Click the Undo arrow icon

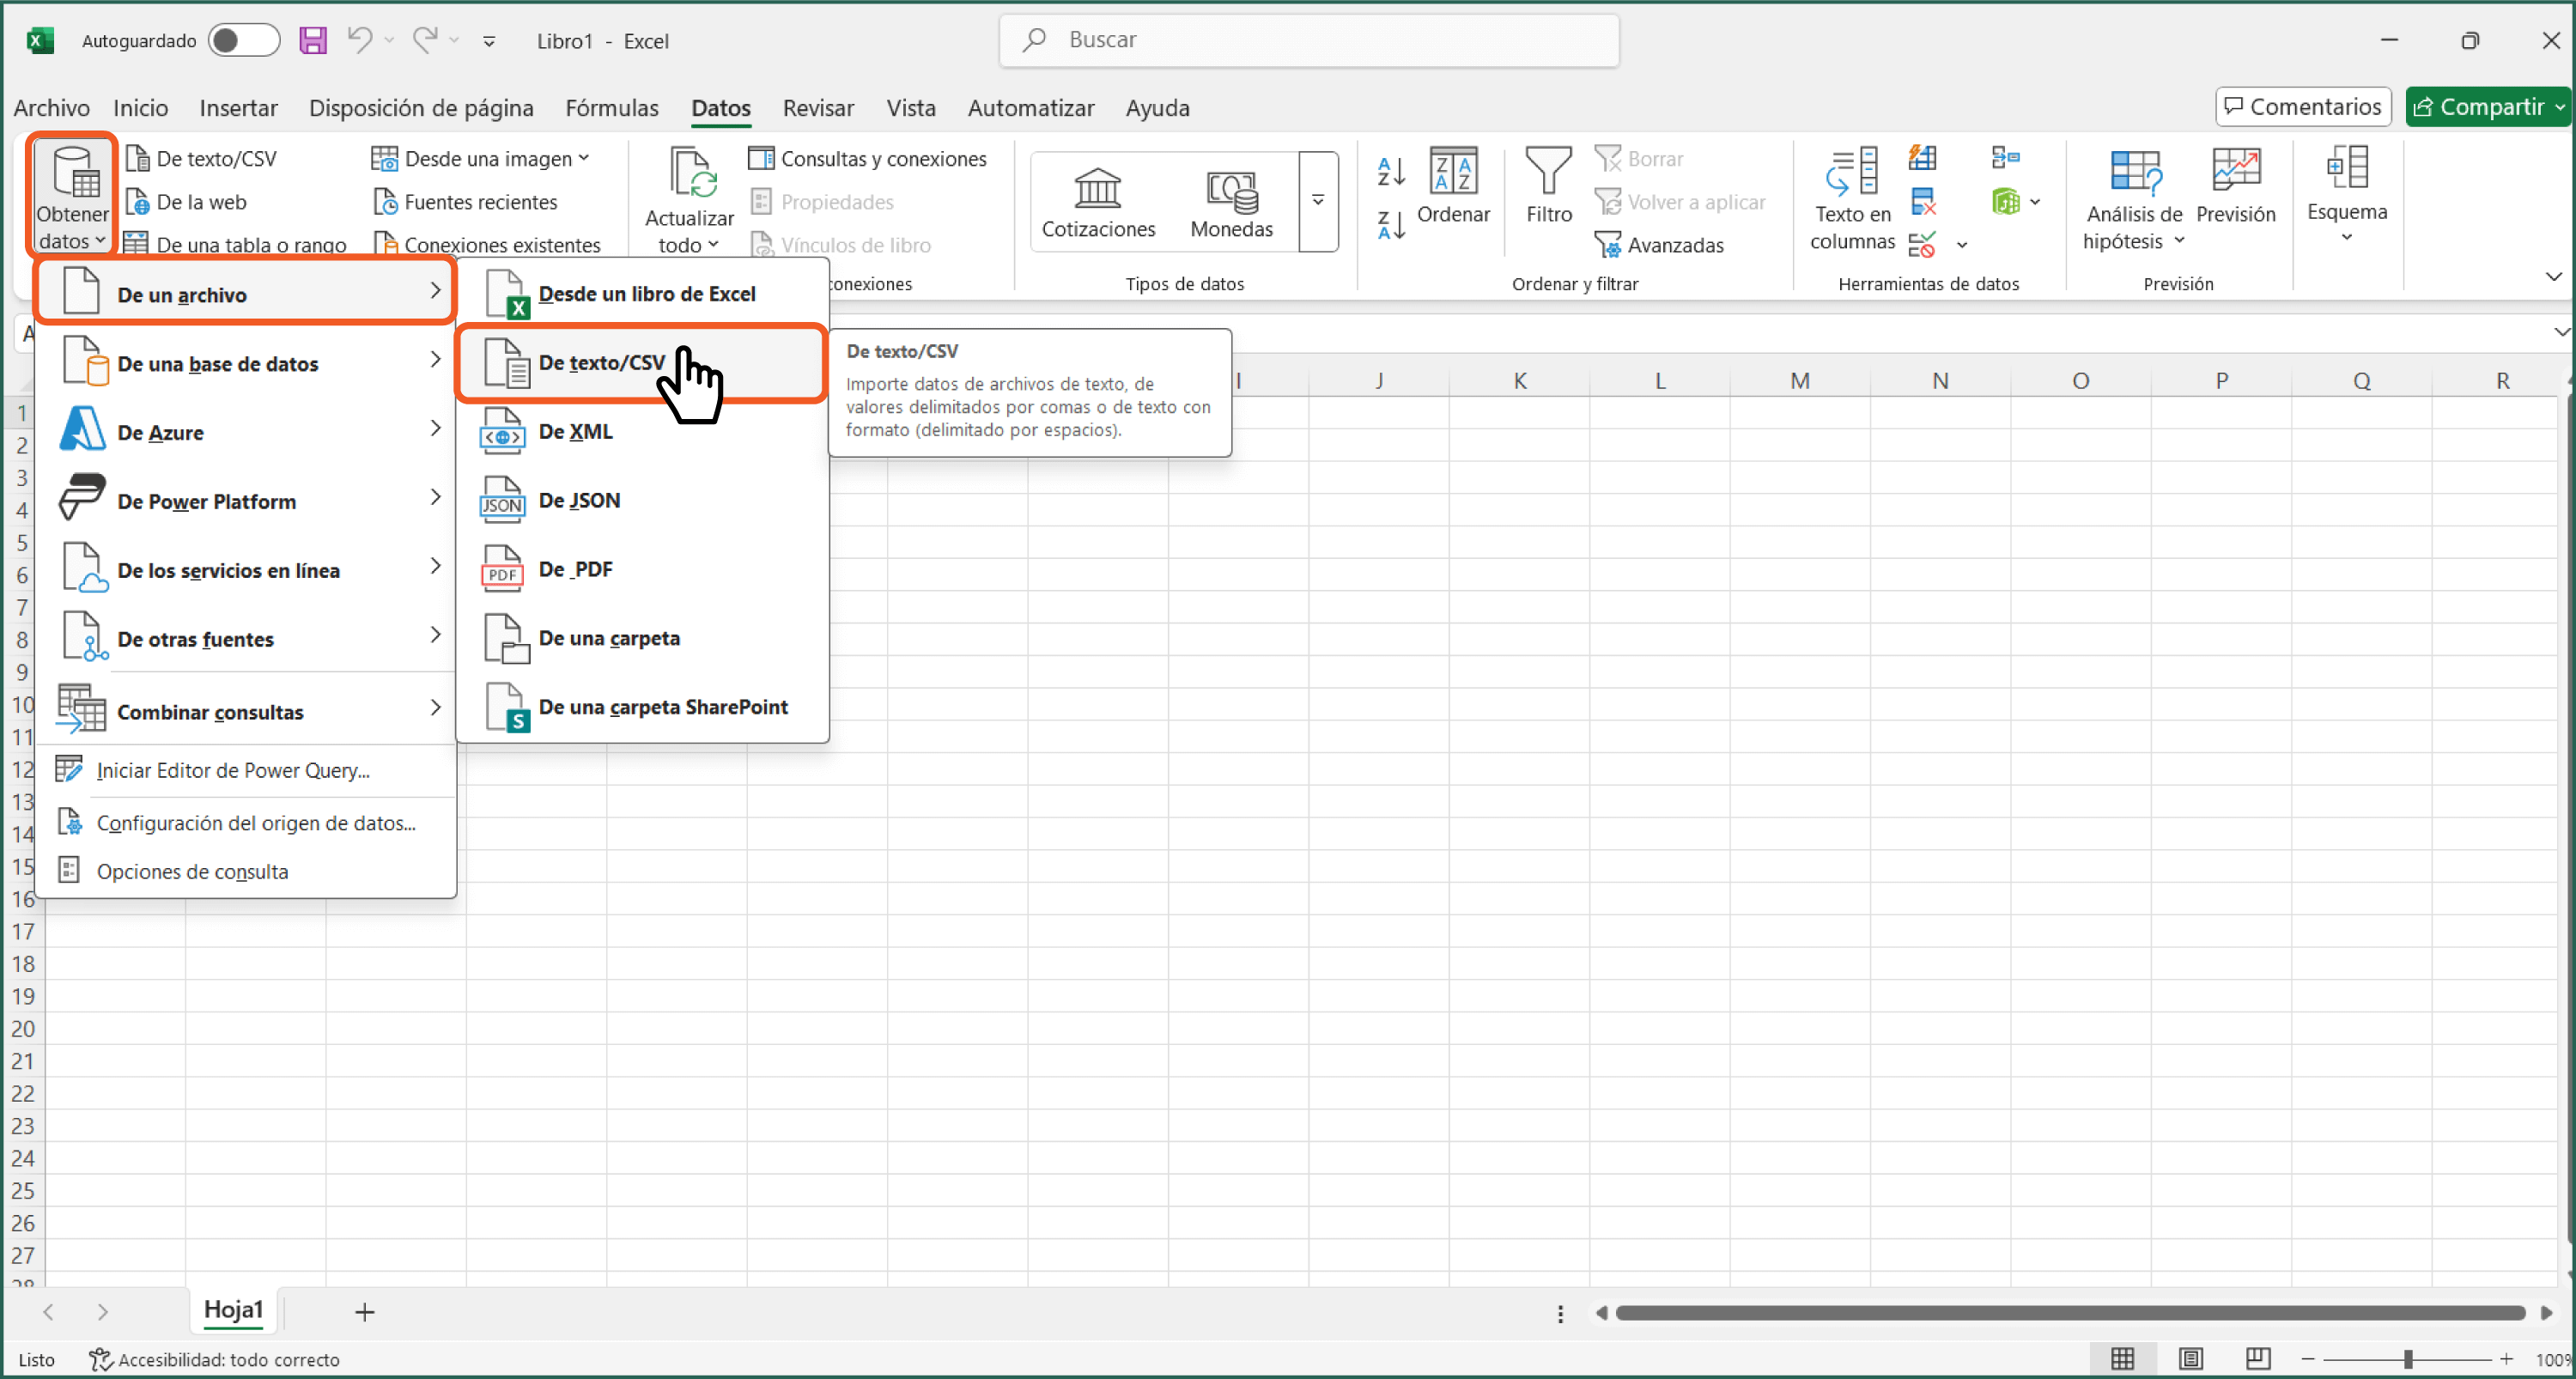point(359,40)
